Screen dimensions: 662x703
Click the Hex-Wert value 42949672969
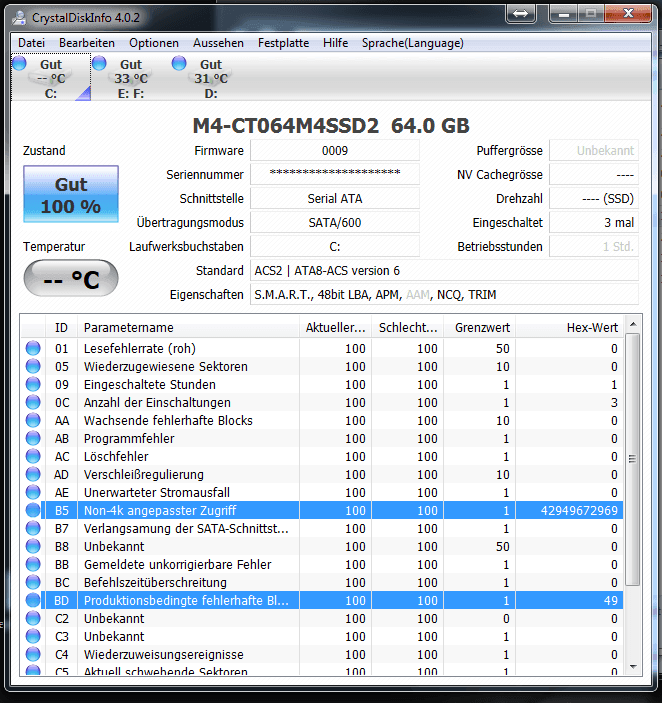point(579,511)
